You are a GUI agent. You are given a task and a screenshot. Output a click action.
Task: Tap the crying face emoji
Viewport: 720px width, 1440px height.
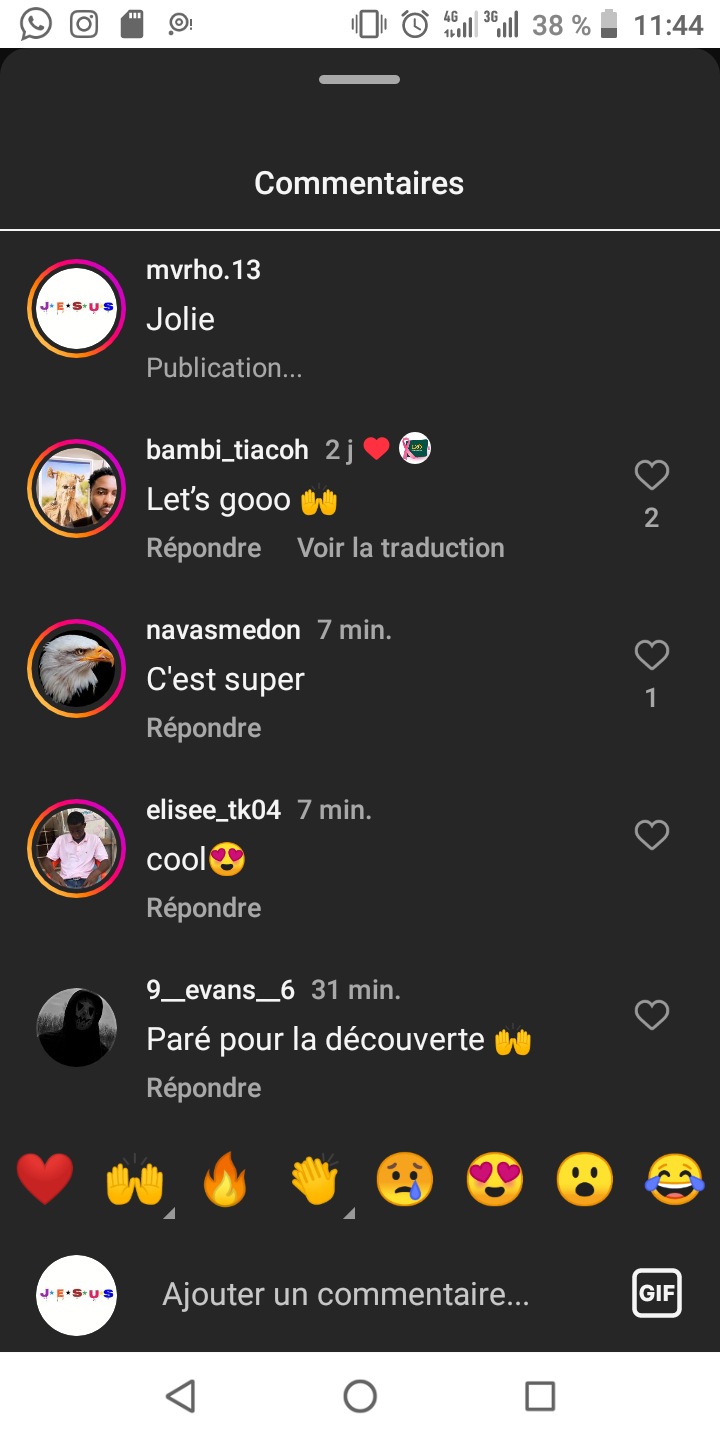click(x=404, y=1179)
